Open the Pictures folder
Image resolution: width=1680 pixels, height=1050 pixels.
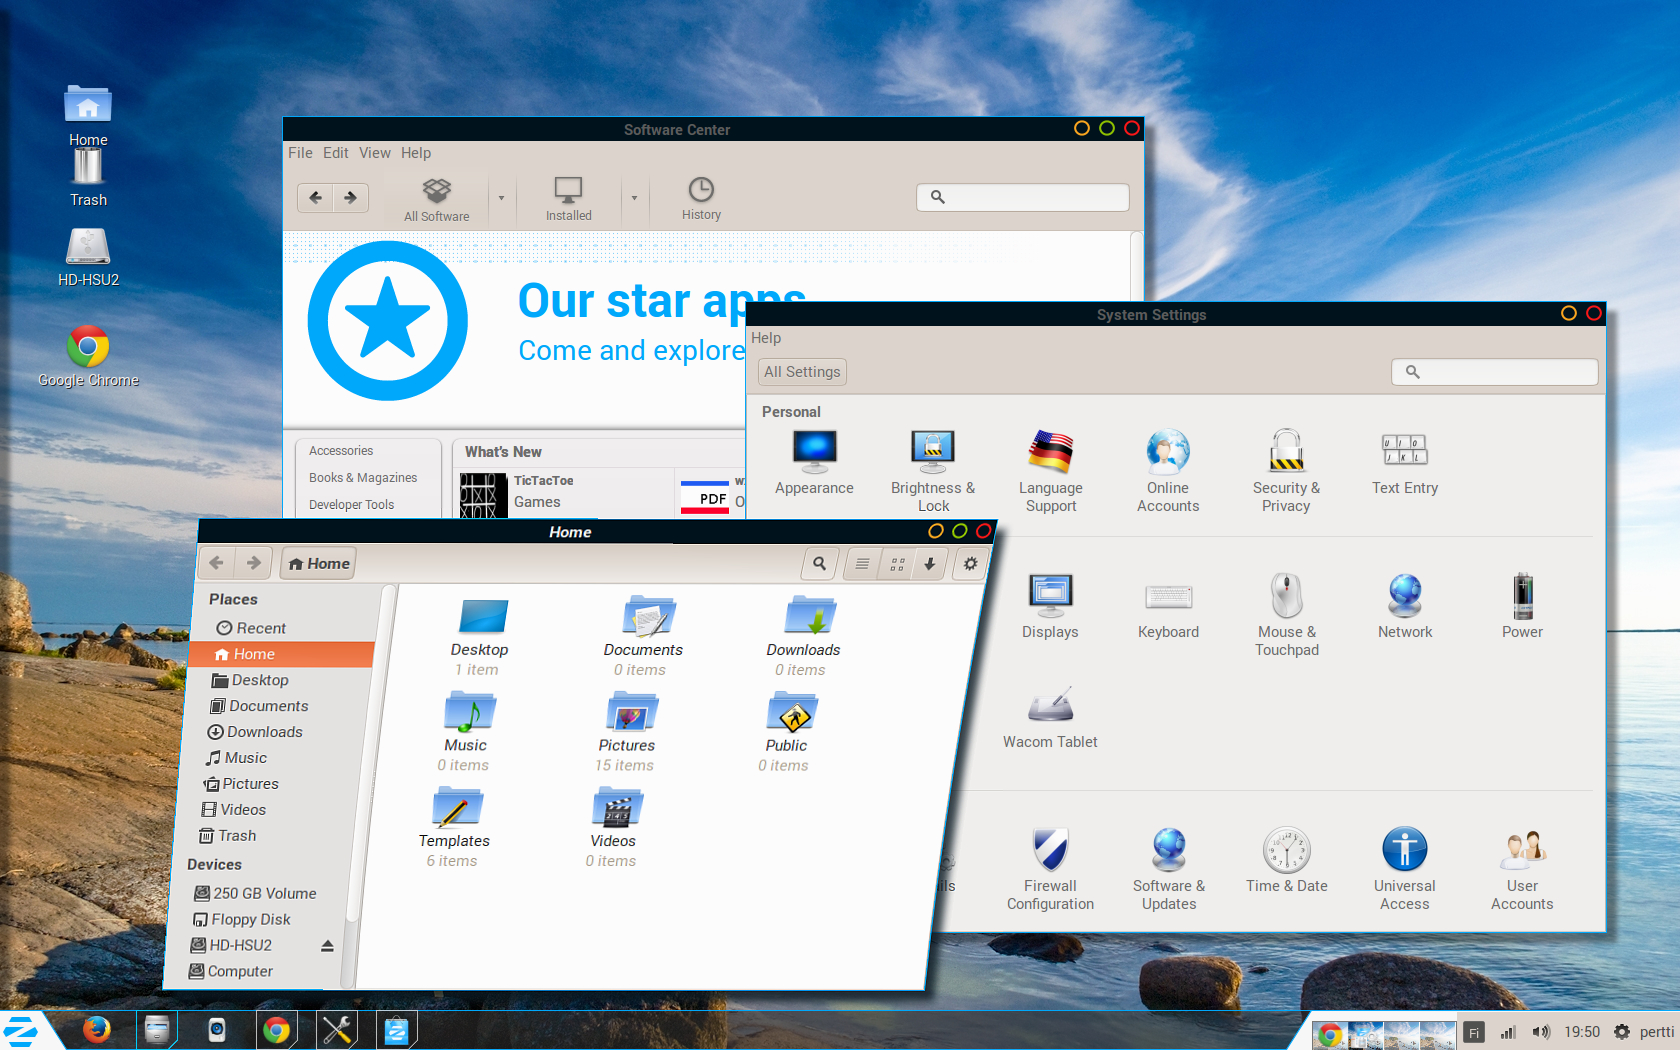627,725
